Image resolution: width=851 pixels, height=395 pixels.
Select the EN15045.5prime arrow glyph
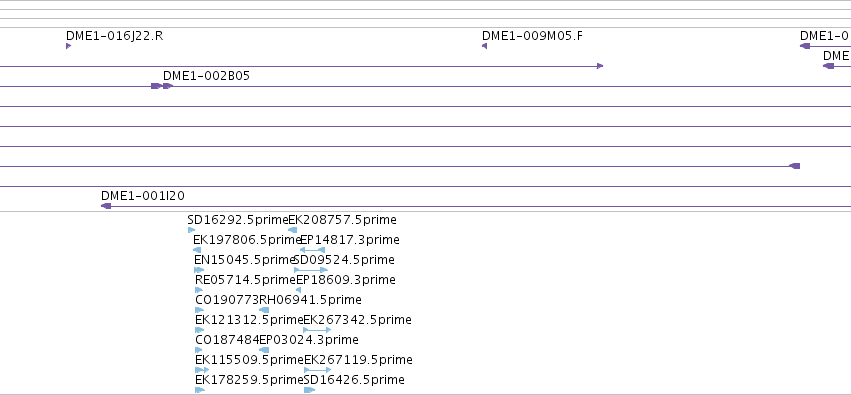coord(199,270)
